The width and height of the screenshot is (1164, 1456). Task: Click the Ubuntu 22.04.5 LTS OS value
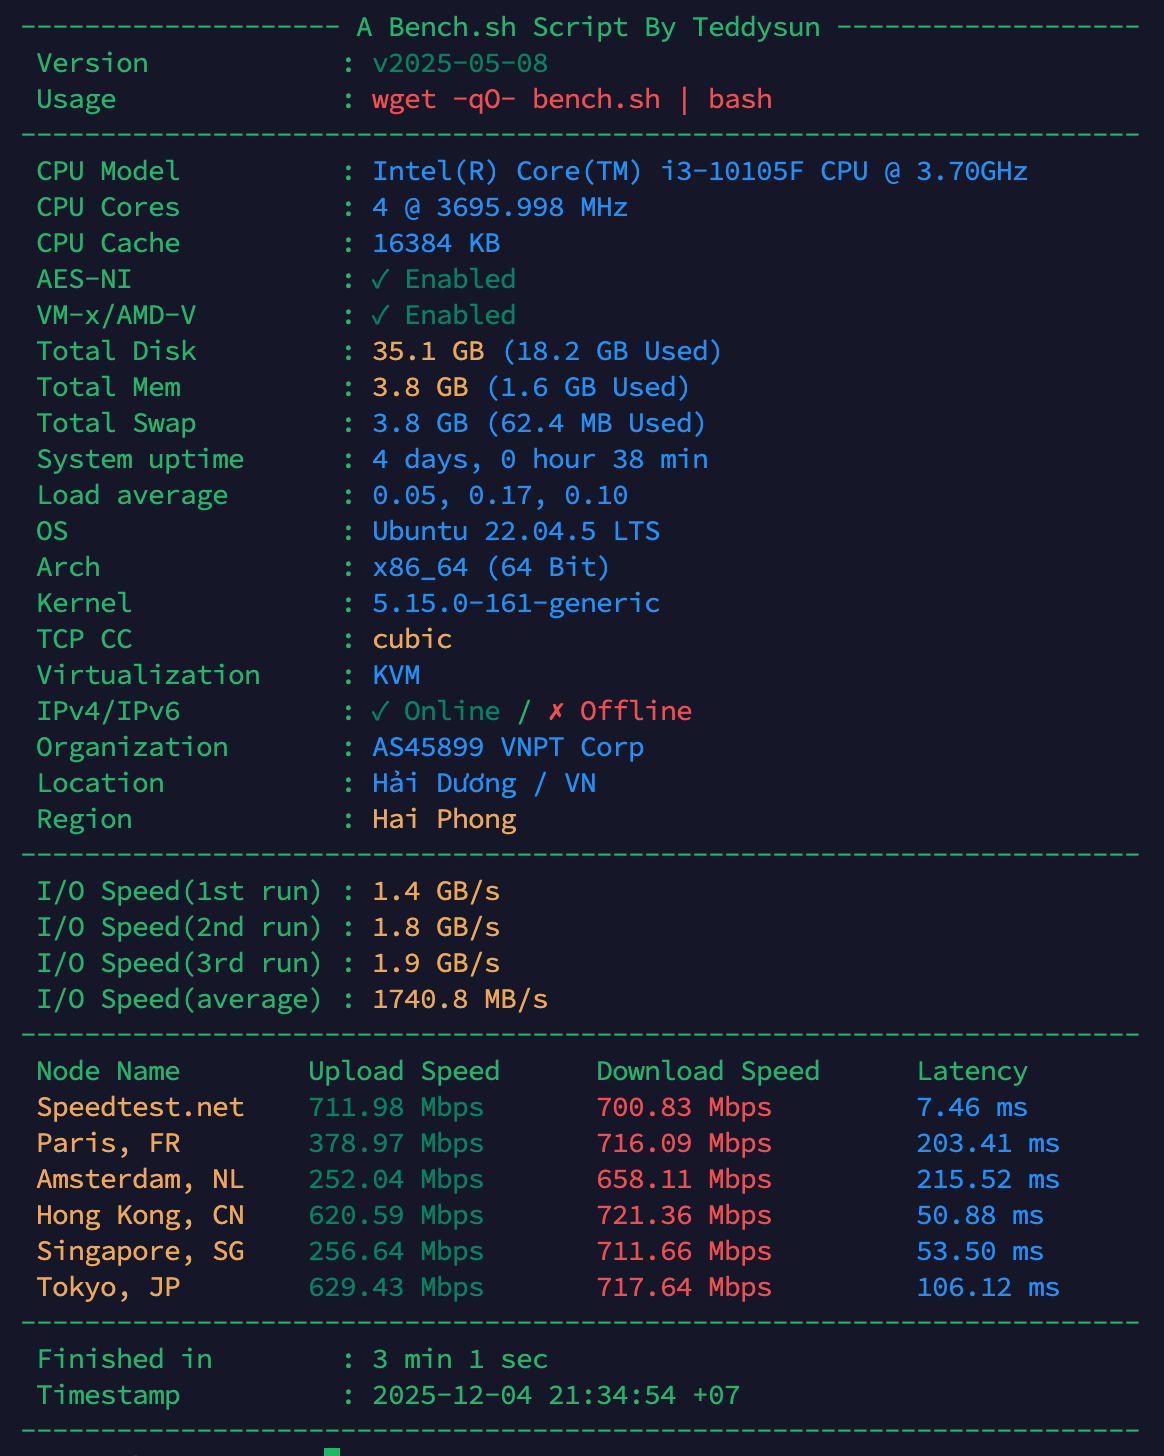click(x=516, y=531)
